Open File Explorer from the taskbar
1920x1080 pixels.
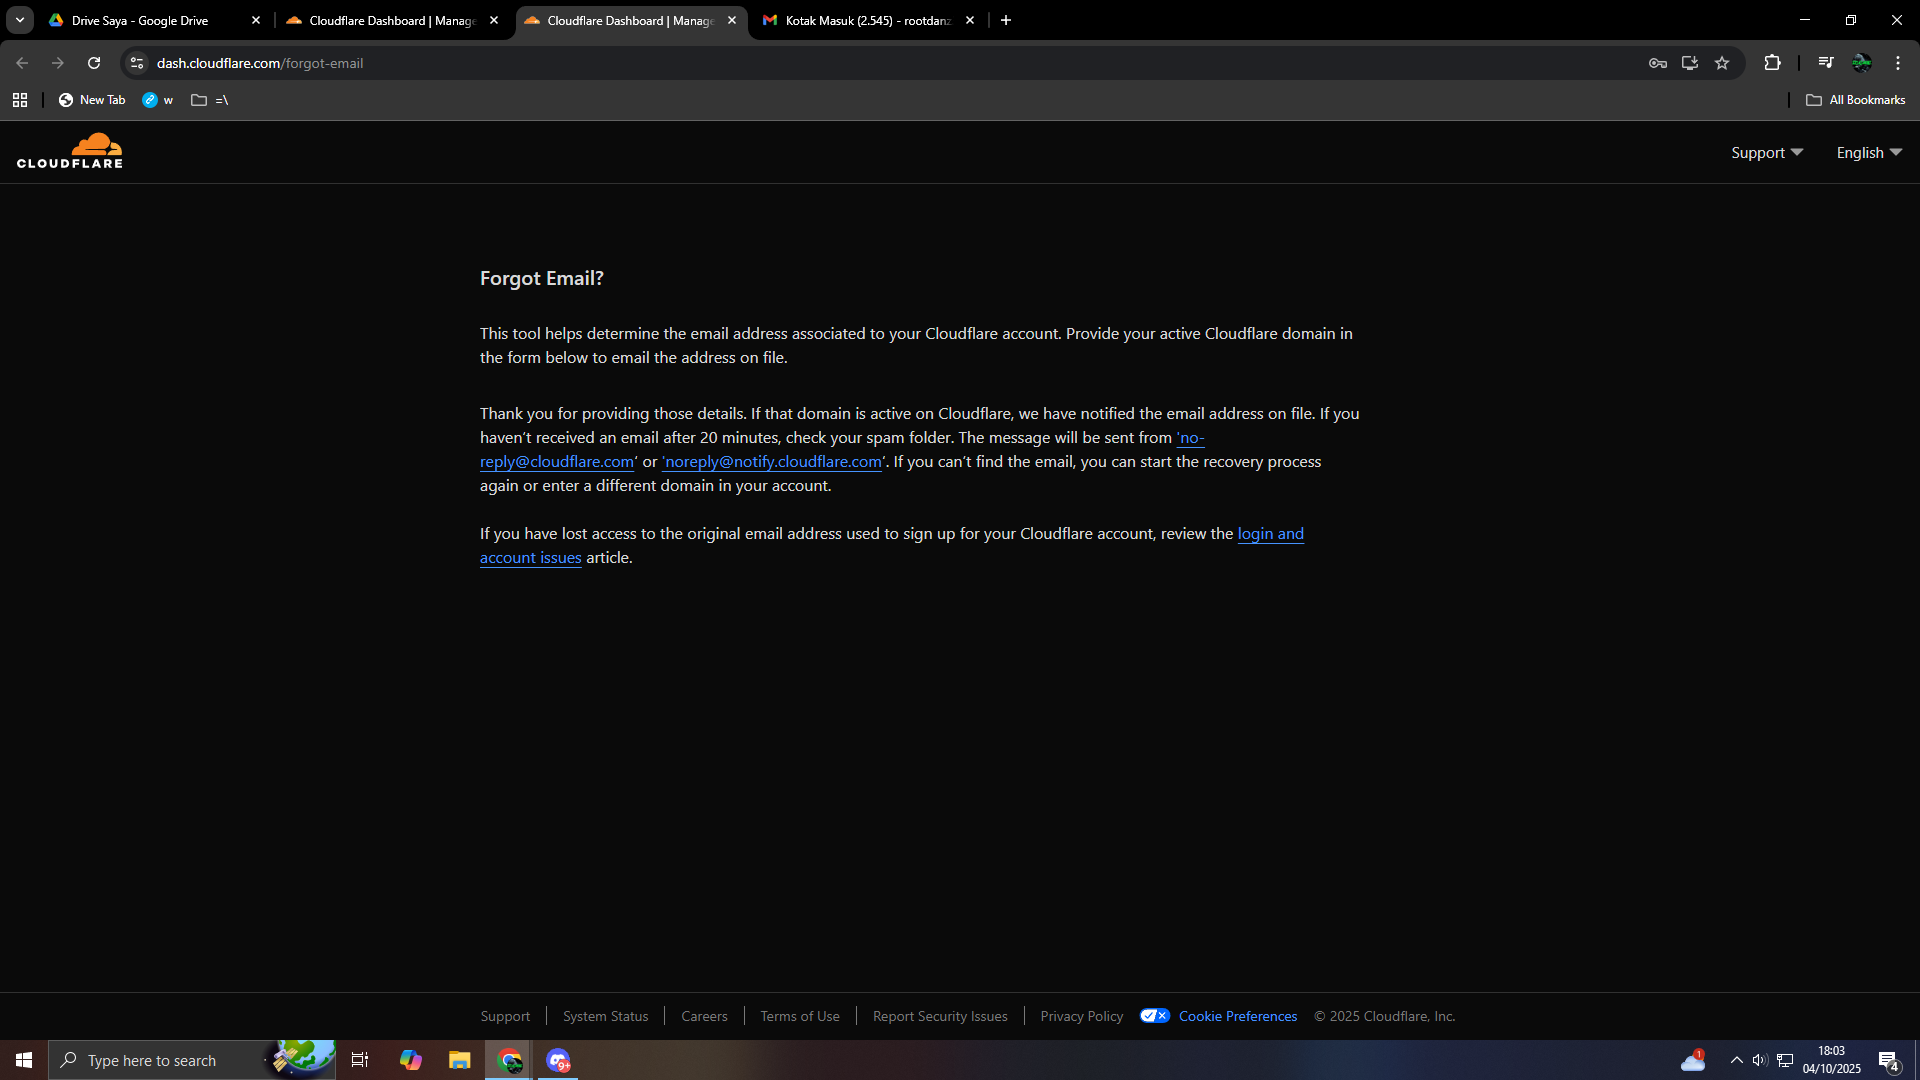click(x=459, y=1060)
